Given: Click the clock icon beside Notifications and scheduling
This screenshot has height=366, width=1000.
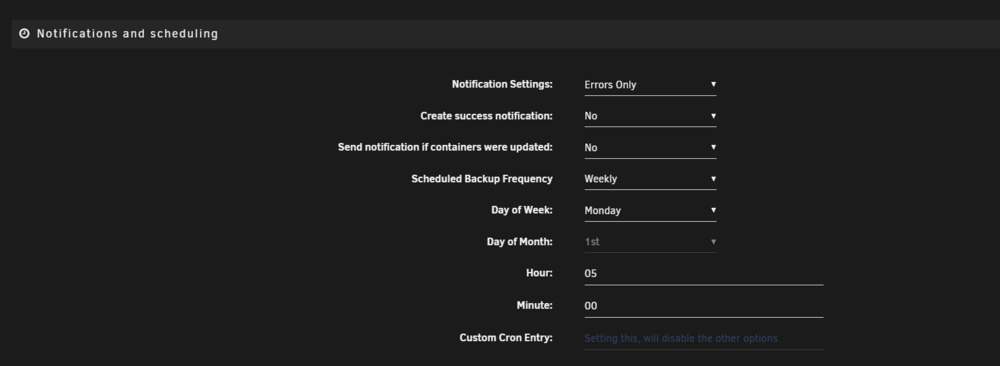Looking at the screenshot, I should [24, 34].
